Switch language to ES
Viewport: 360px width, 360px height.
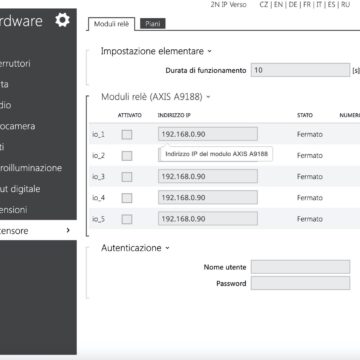point(331,5)
